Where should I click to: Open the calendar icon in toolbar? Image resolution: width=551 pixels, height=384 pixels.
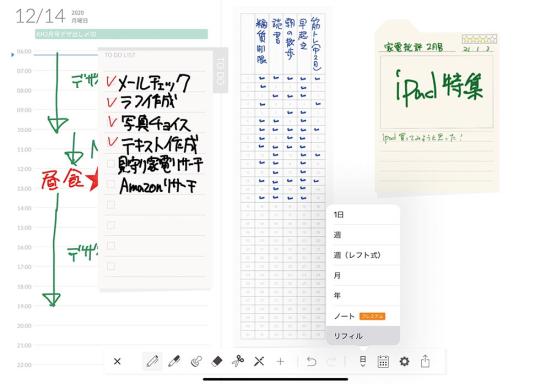click(x=383, y=361)
